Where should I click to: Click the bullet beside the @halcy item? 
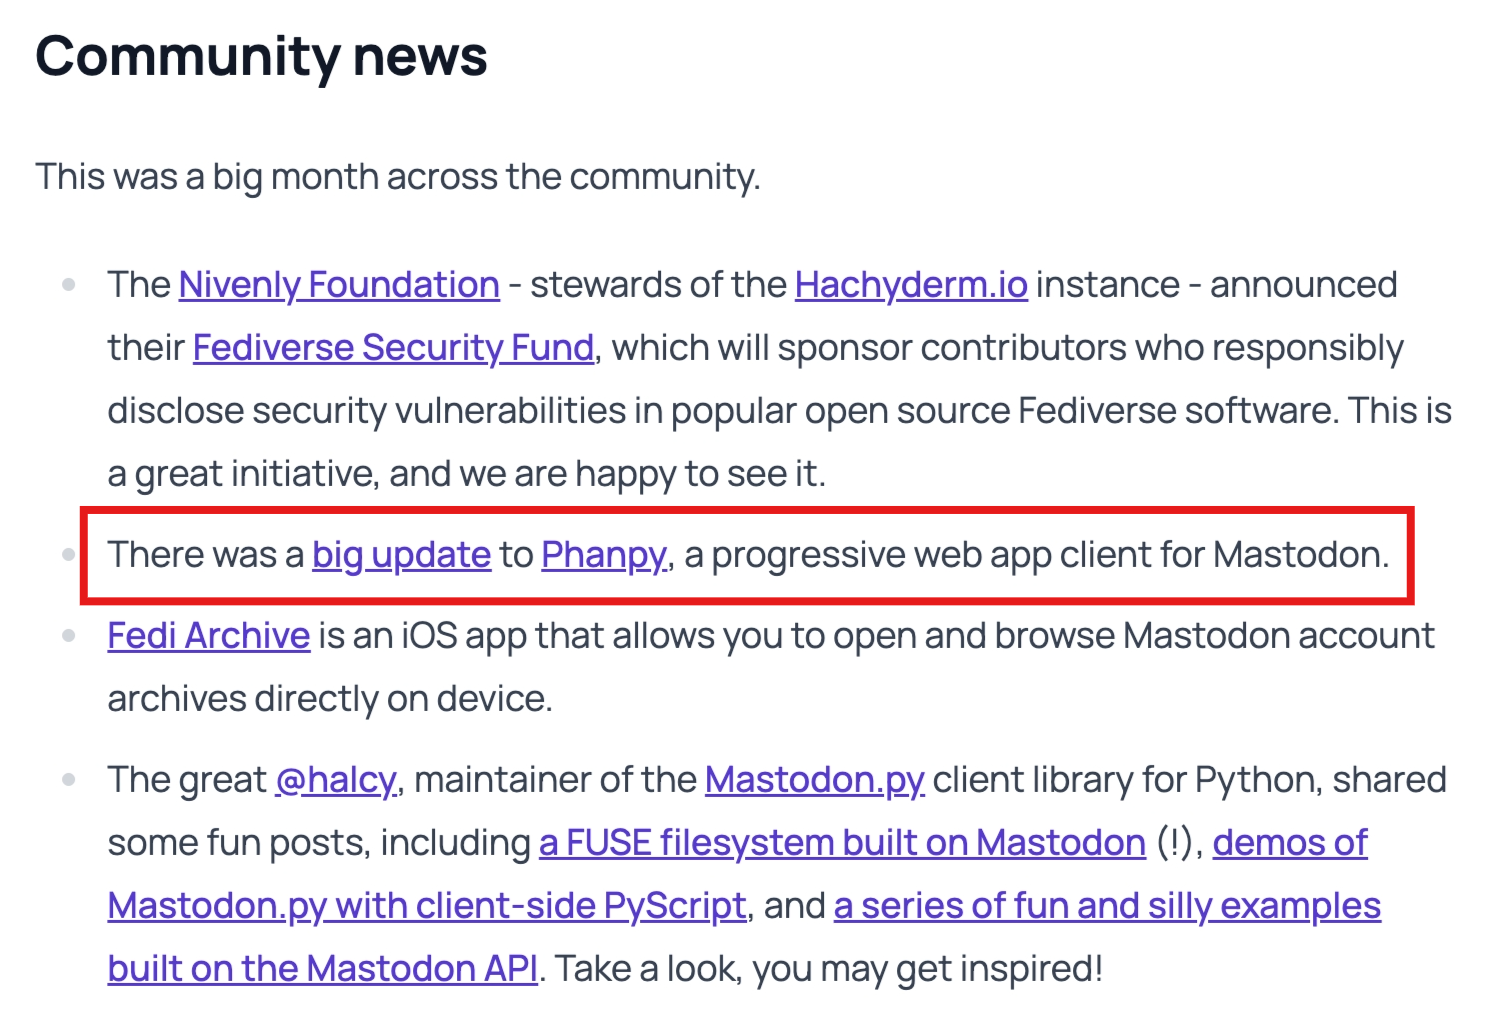click(68, 780)
